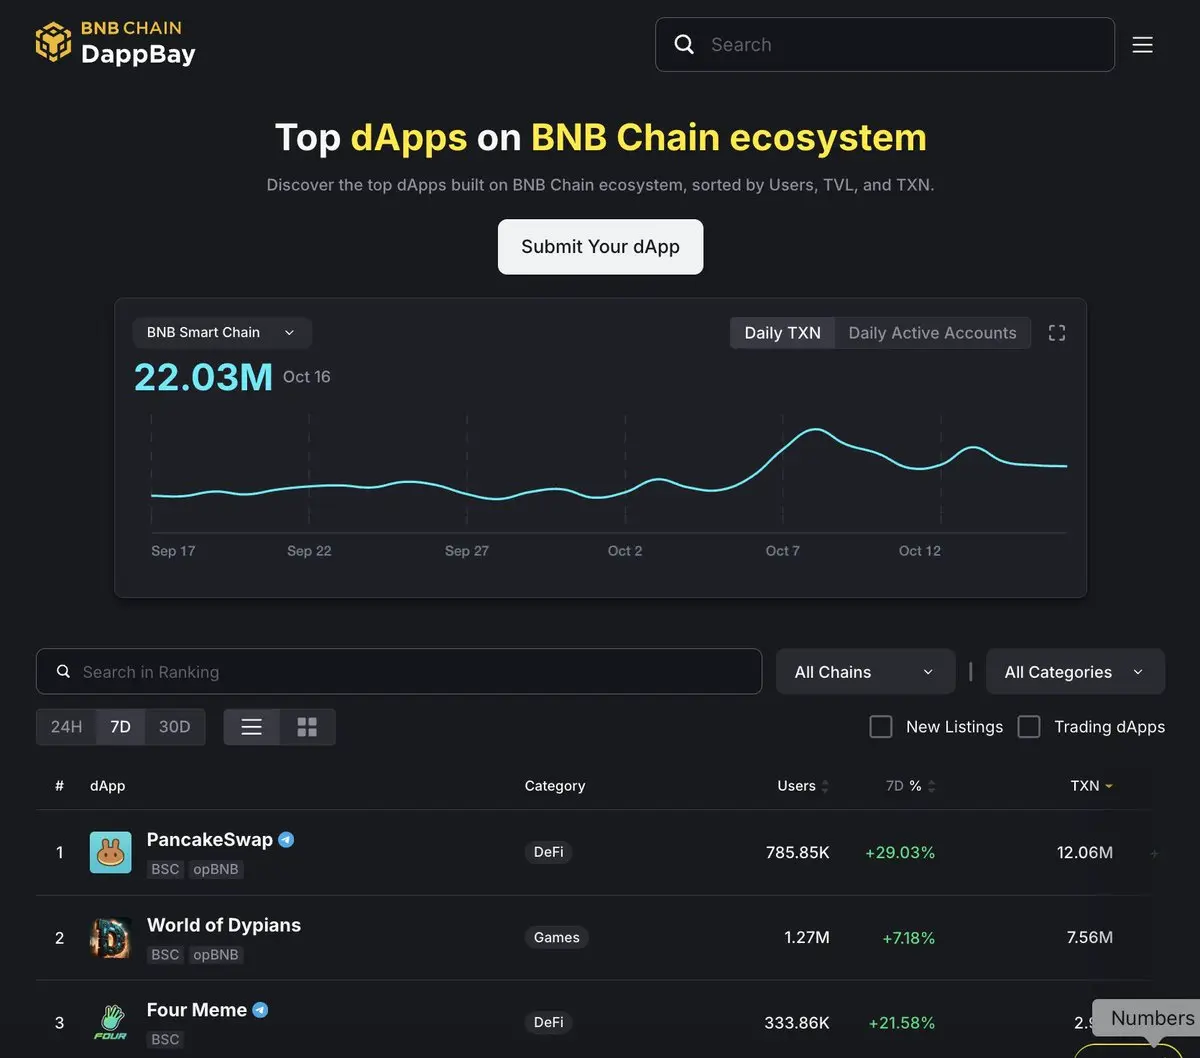Click the 12.06M TXN value
Viewport: 1200px width, 1058px height.
1085,853
